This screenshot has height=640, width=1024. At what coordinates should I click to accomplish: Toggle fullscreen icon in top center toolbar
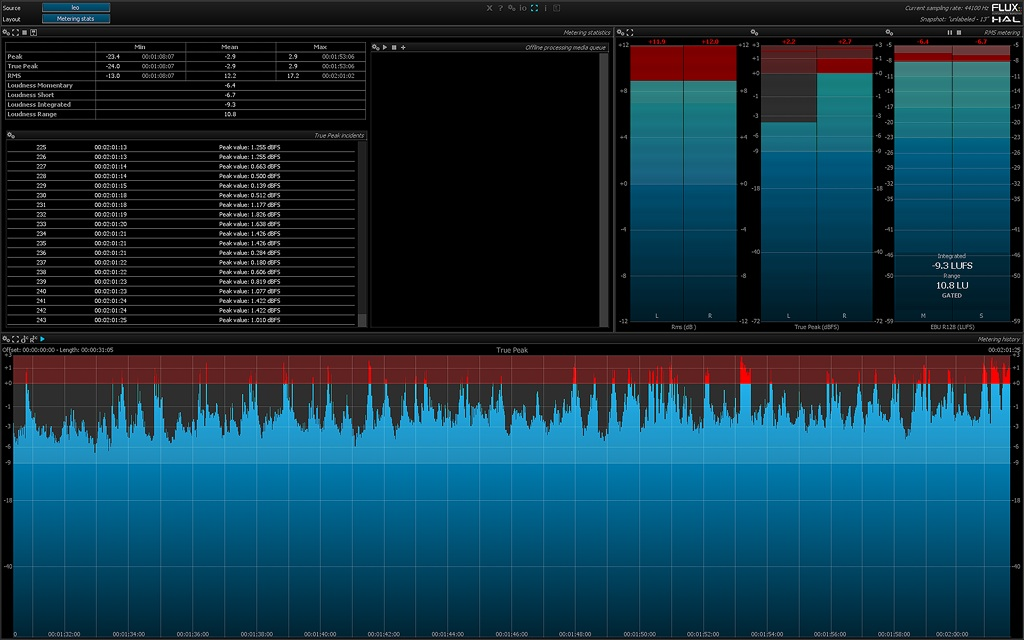click(x=534, y=8)
